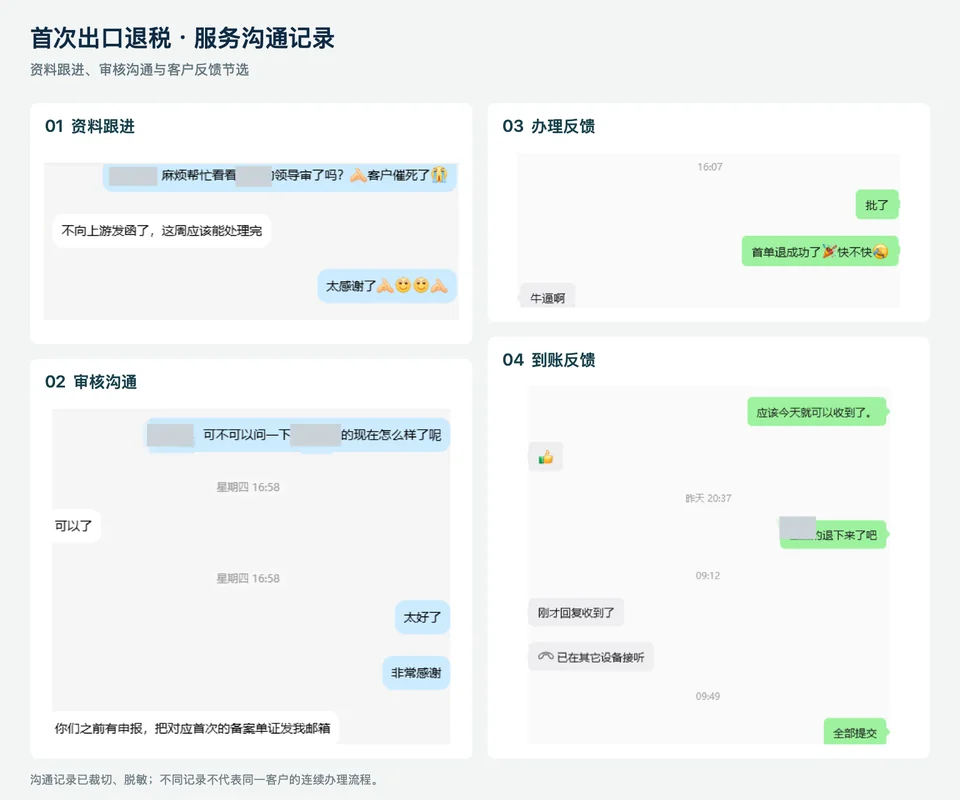Click message 首单退成功了 快不快
The width and height of the screenshot is (960, 800).
pos(820,252)
